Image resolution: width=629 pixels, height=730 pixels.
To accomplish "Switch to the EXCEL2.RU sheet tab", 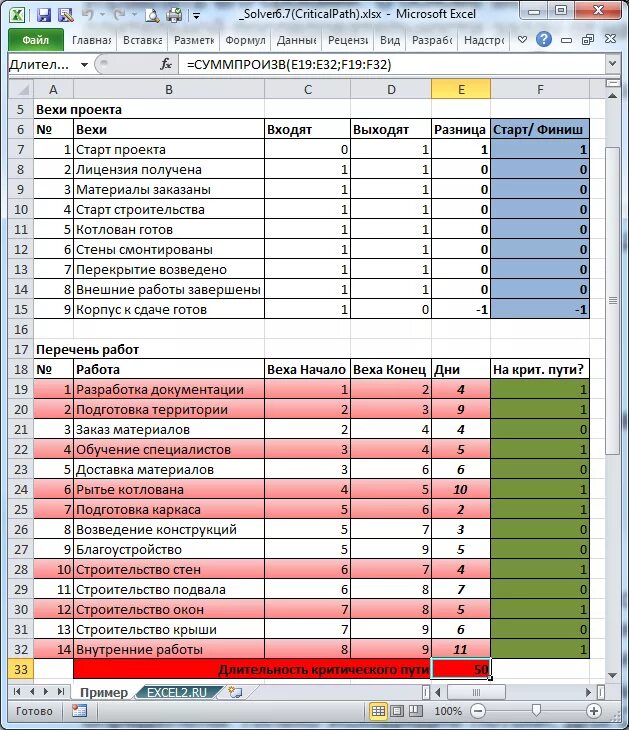I will tap(177, 693).
